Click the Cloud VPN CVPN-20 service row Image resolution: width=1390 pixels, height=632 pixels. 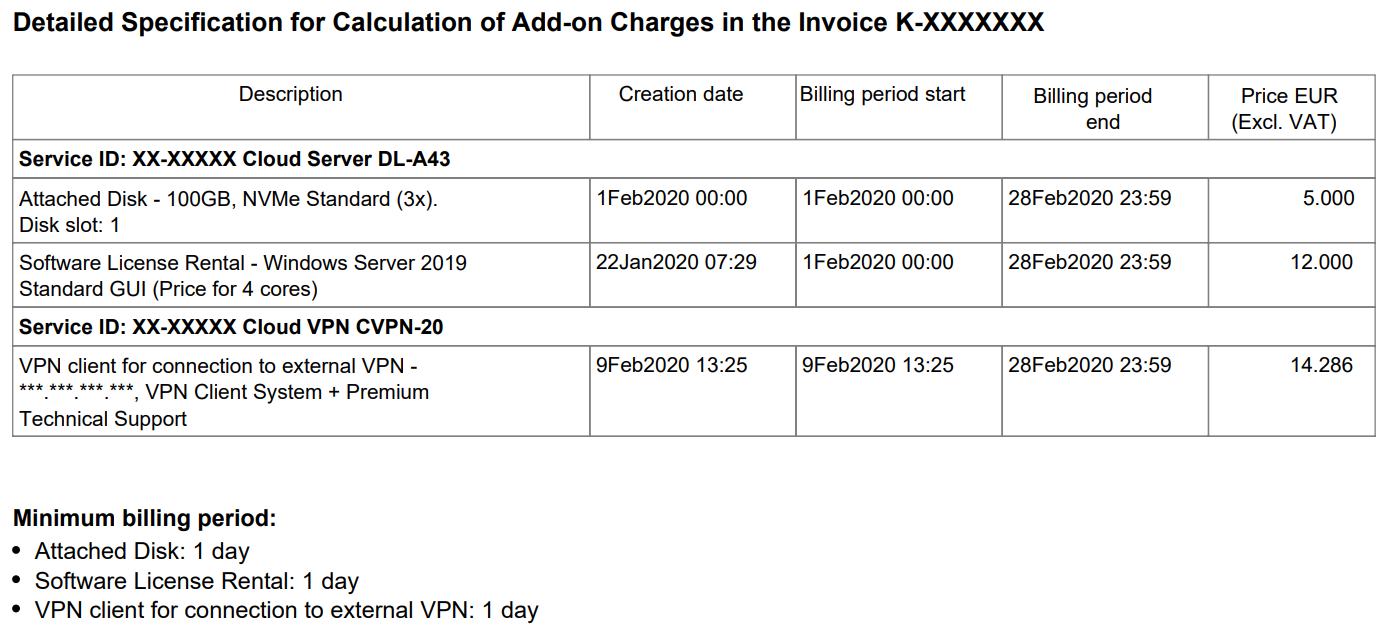click(231, 327)
